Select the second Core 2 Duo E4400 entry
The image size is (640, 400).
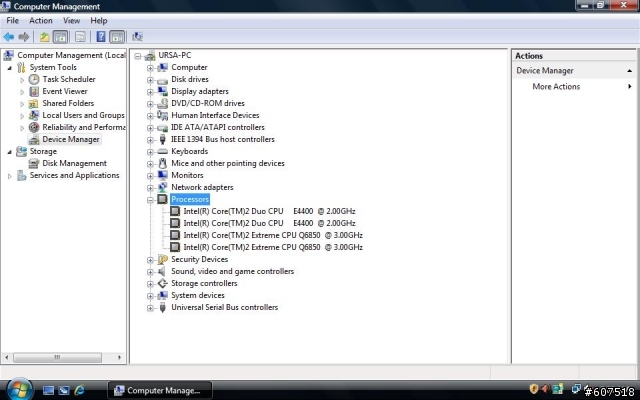pyautogui.click(x=269, y=223)
